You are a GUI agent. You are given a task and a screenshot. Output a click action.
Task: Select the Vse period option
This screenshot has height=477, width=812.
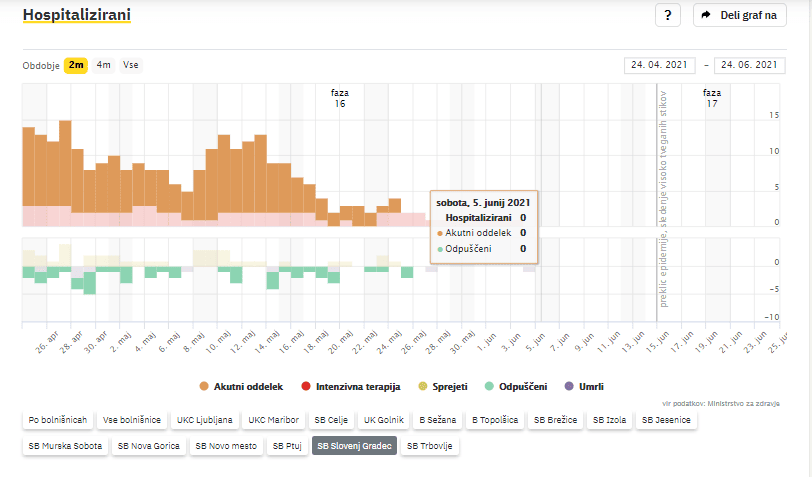click(x=131, y=65)
